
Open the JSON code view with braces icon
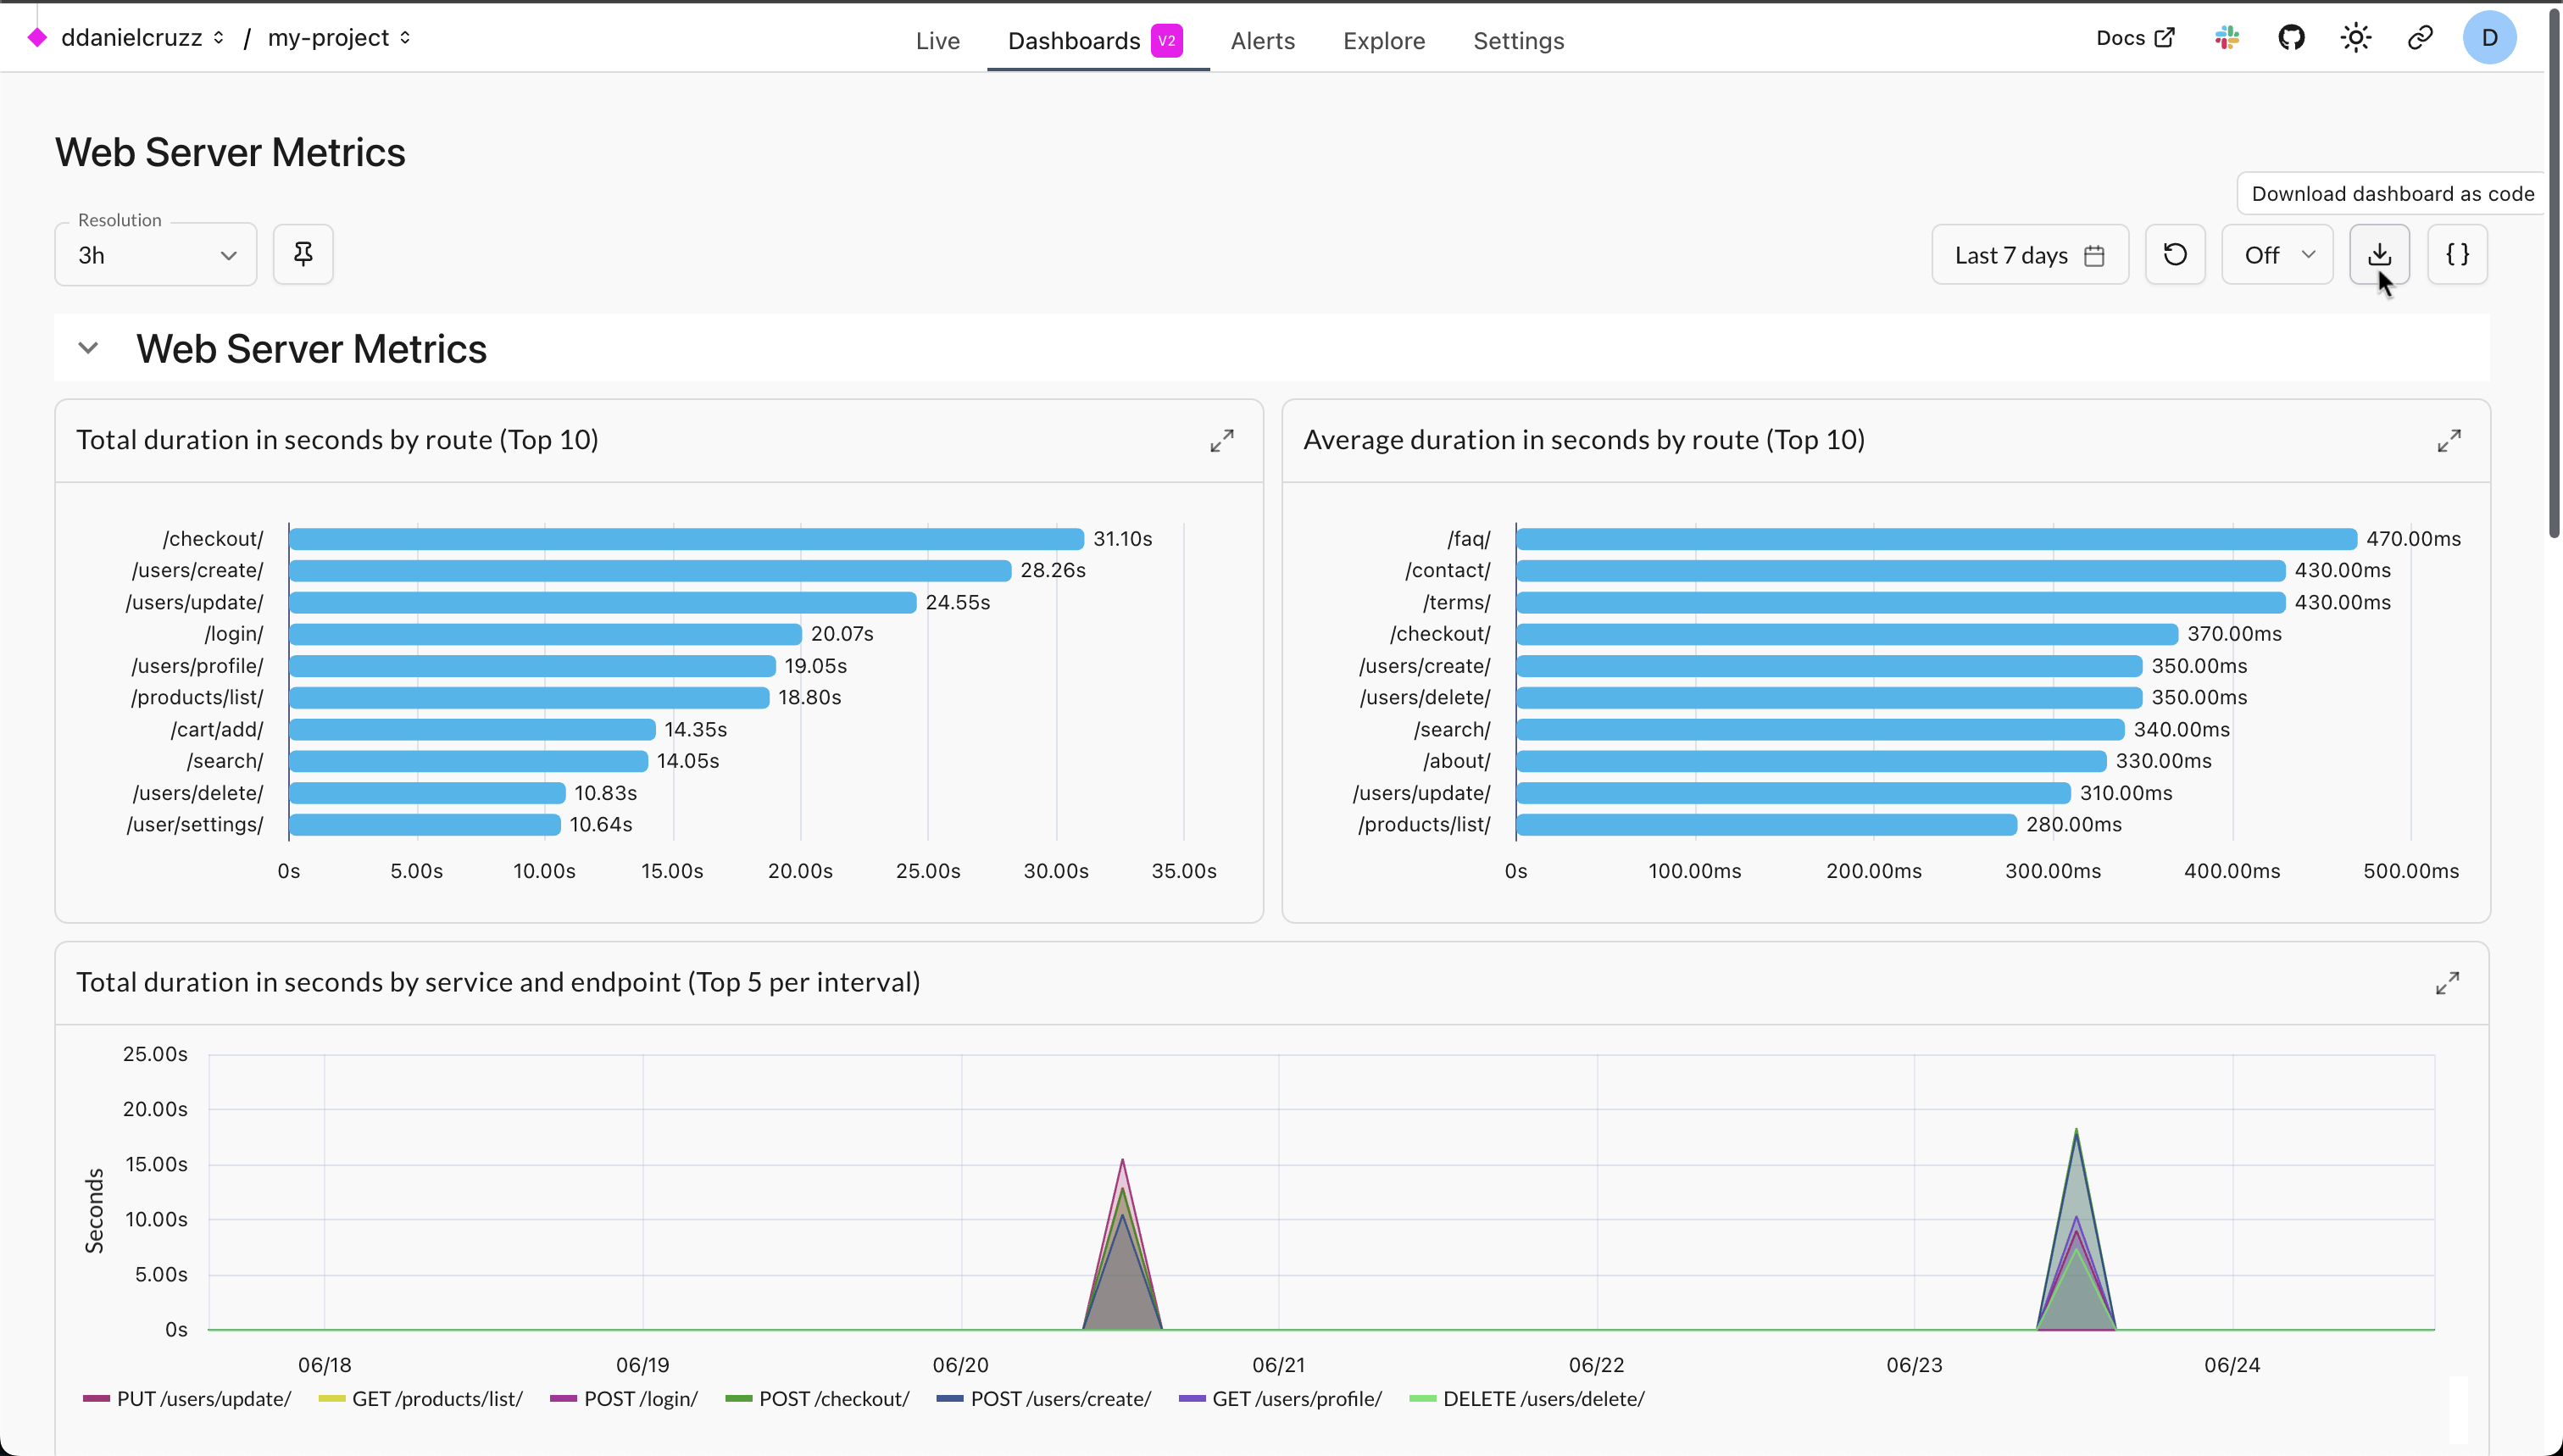[x=2458, y=254]
